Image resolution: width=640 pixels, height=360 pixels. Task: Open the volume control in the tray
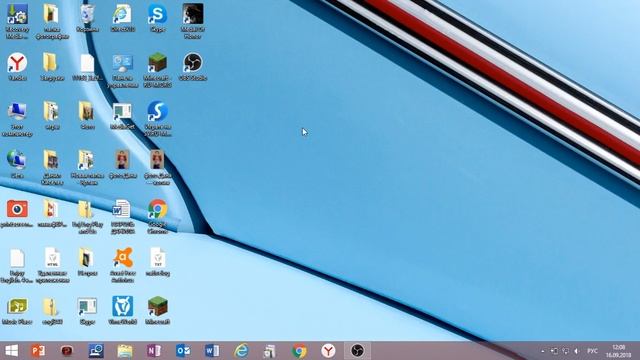click(576, 351)
